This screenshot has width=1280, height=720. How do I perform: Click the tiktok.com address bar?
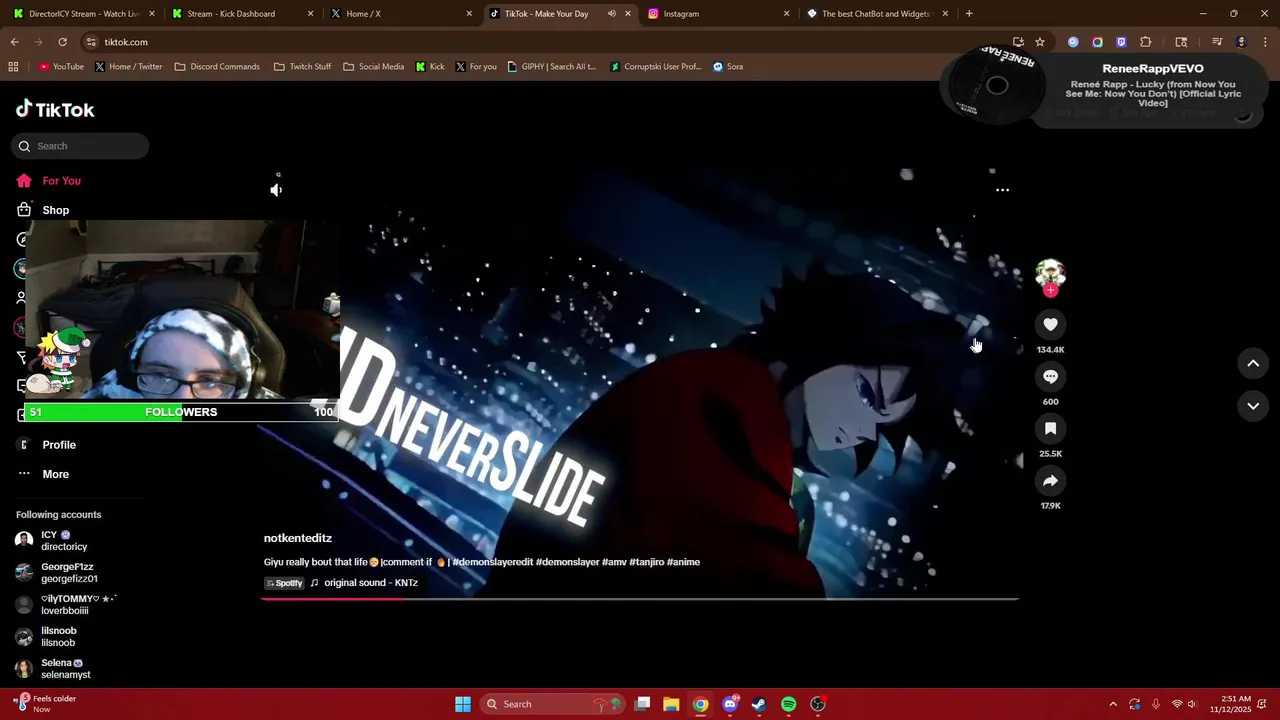540,42
